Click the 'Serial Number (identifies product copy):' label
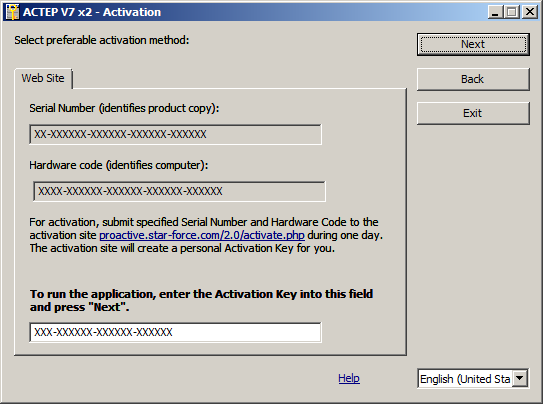The width and height of the screenshot is (543, 404). 124,108
